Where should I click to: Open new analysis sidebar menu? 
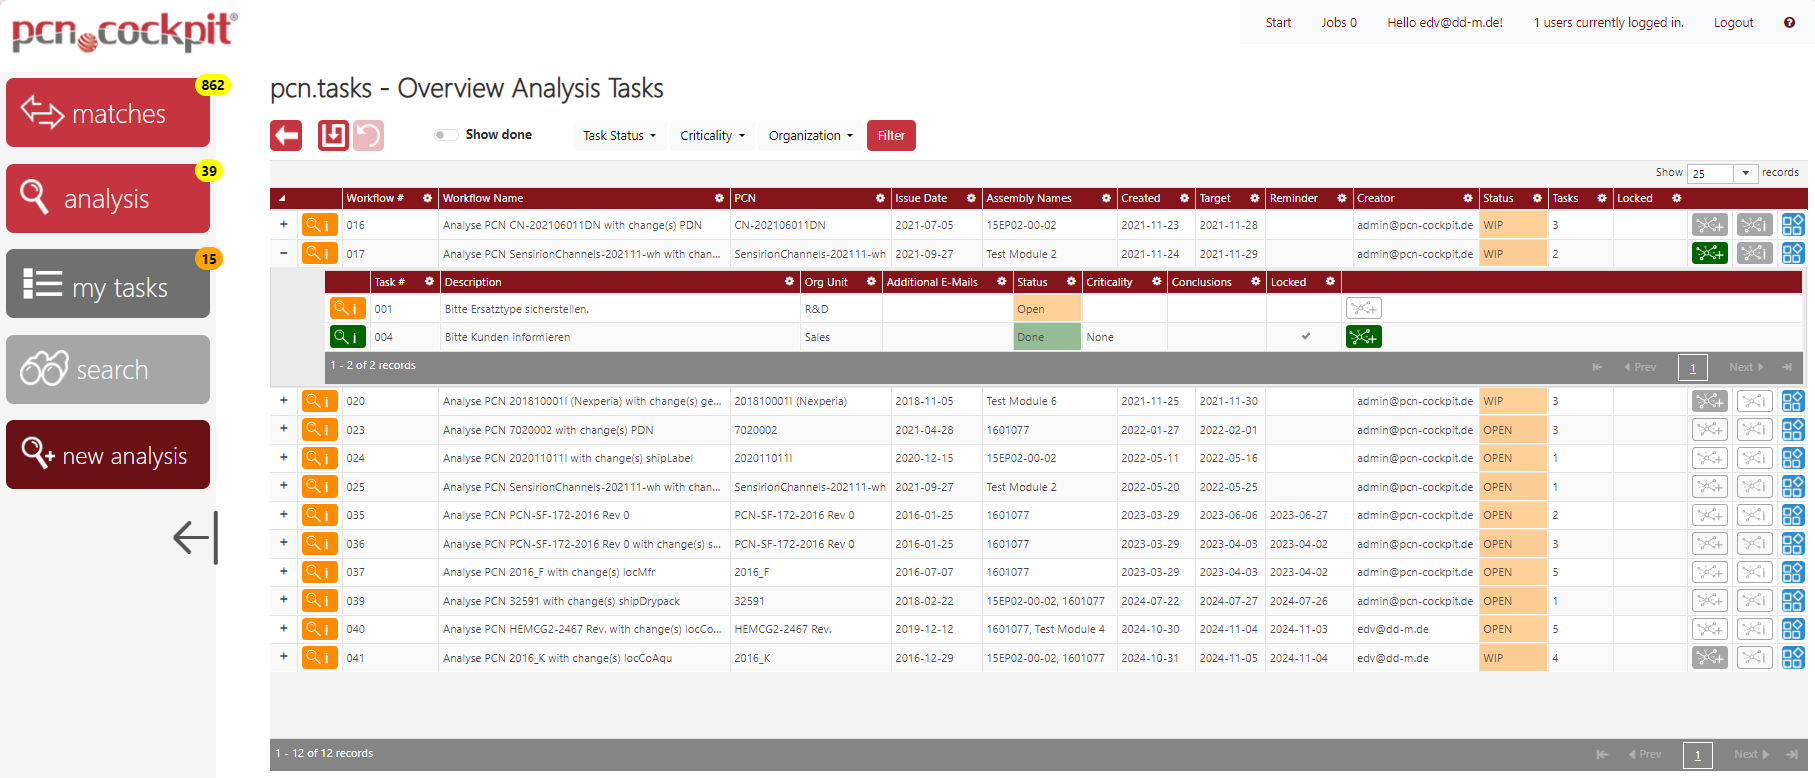coord(108,455)
